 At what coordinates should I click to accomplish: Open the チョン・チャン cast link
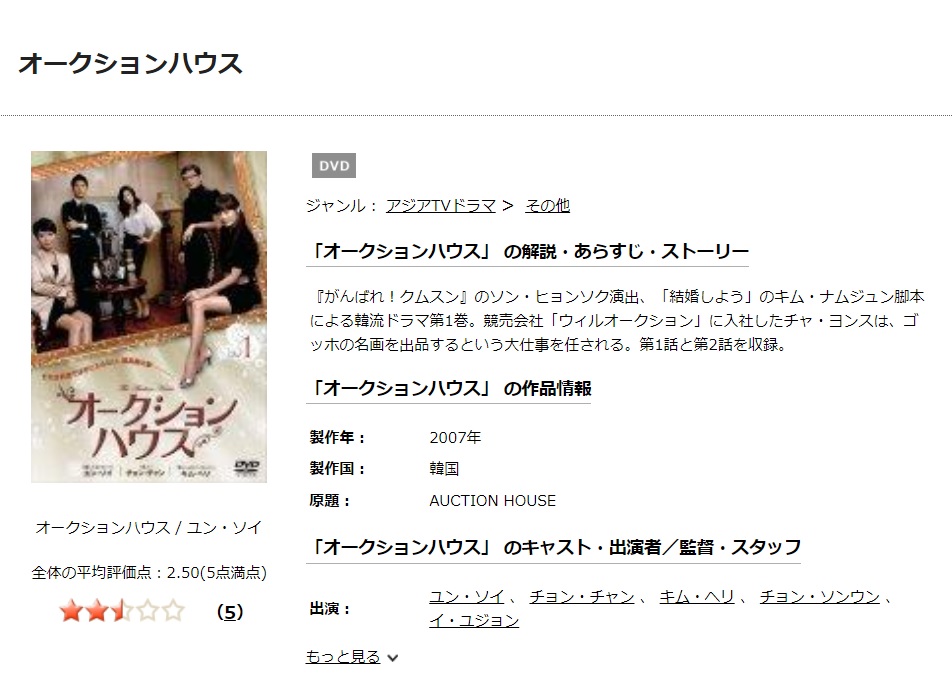pos(582,597)
